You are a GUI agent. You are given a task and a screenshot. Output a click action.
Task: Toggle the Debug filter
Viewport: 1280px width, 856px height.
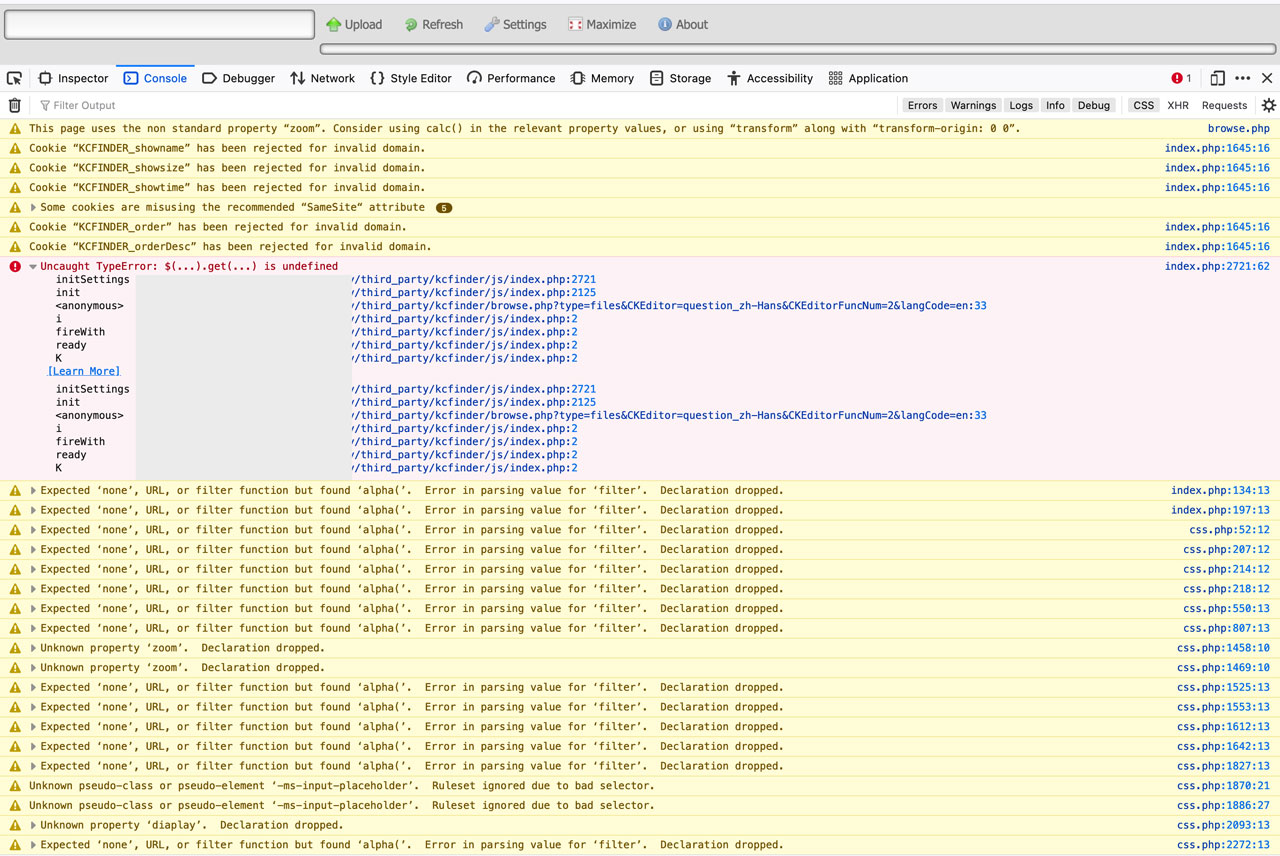(1093, 105)
